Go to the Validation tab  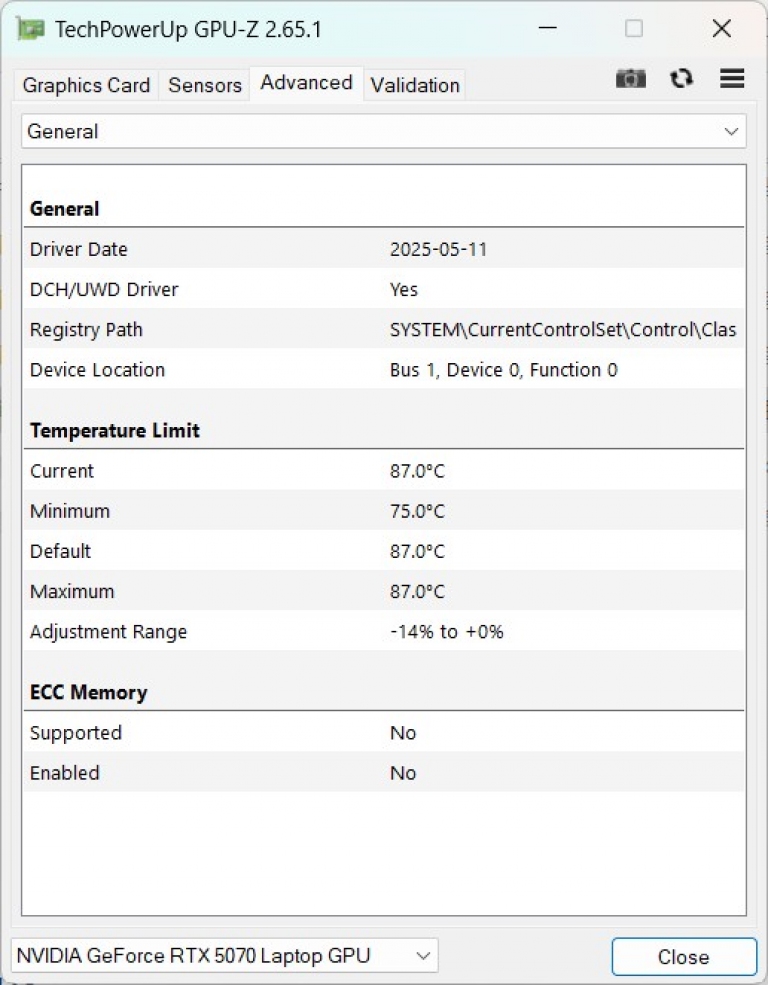pos(415,85)
